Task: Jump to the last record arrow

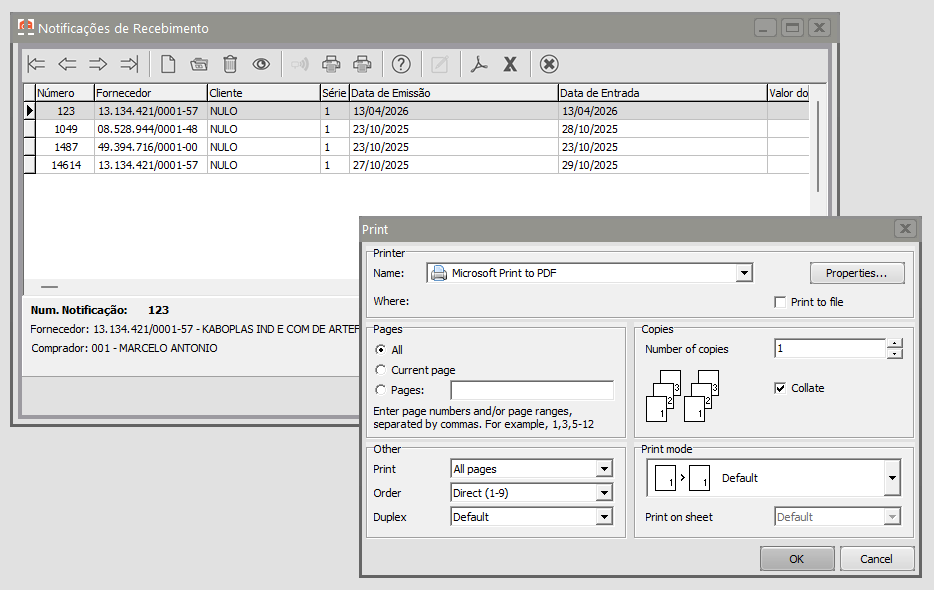Action: (x=129, y=64)
